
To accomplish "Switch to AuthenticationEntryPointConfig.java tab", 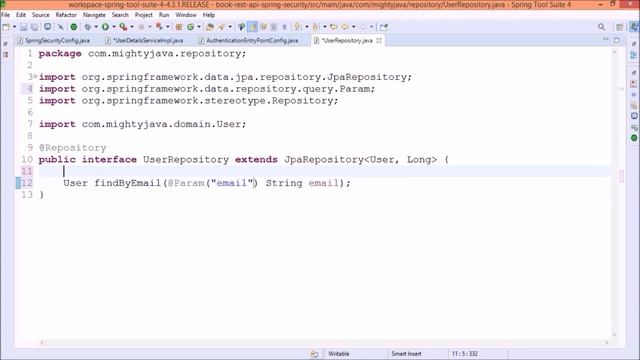I will tap(249, 40).
